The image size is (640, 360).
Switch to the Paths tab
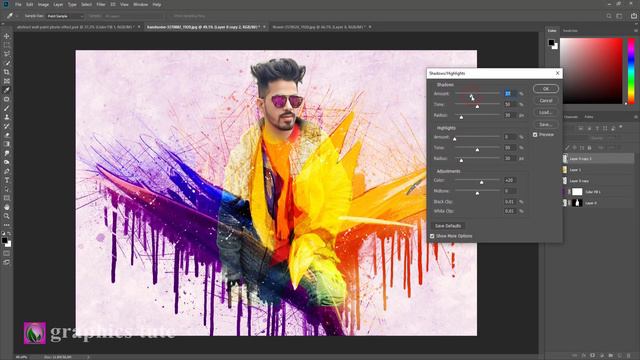point(589,117)
